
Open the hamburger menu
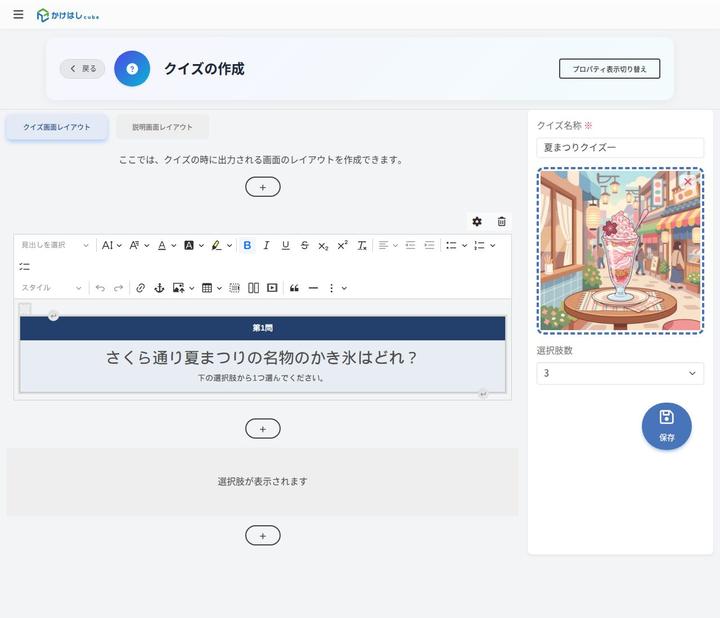click(x=18, y=15)
